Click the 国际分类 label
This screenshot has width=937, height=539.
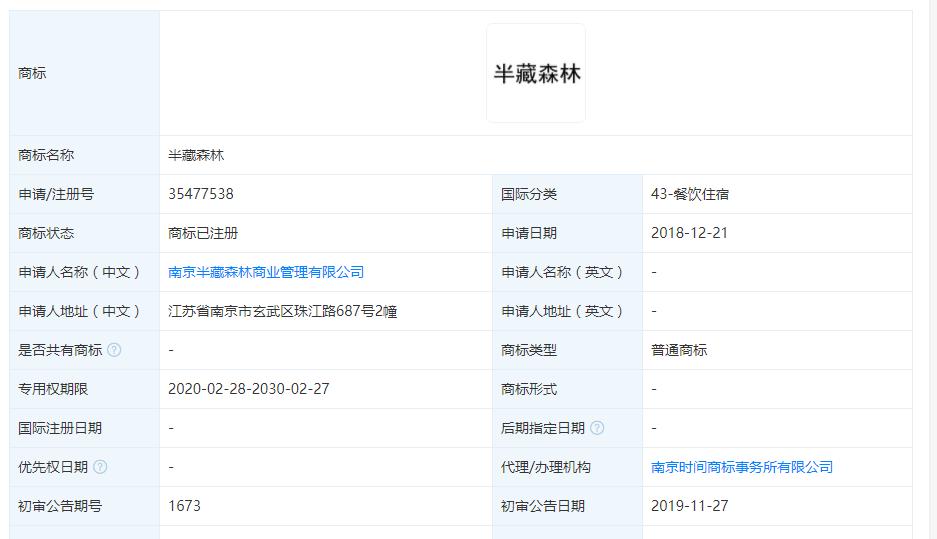pos(529,194)
